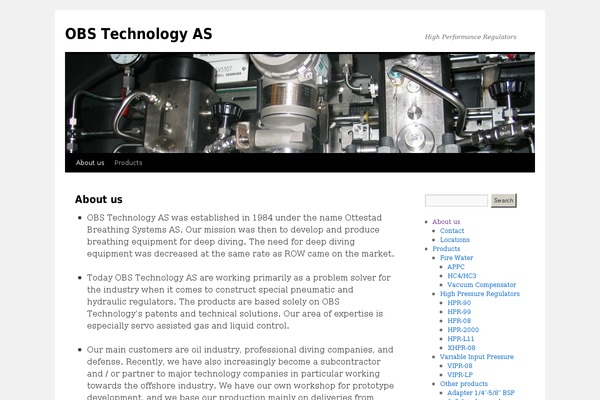Open the HPR-08 product link
The width and height of the screenshot is (600, 400).
coord(459,321)
